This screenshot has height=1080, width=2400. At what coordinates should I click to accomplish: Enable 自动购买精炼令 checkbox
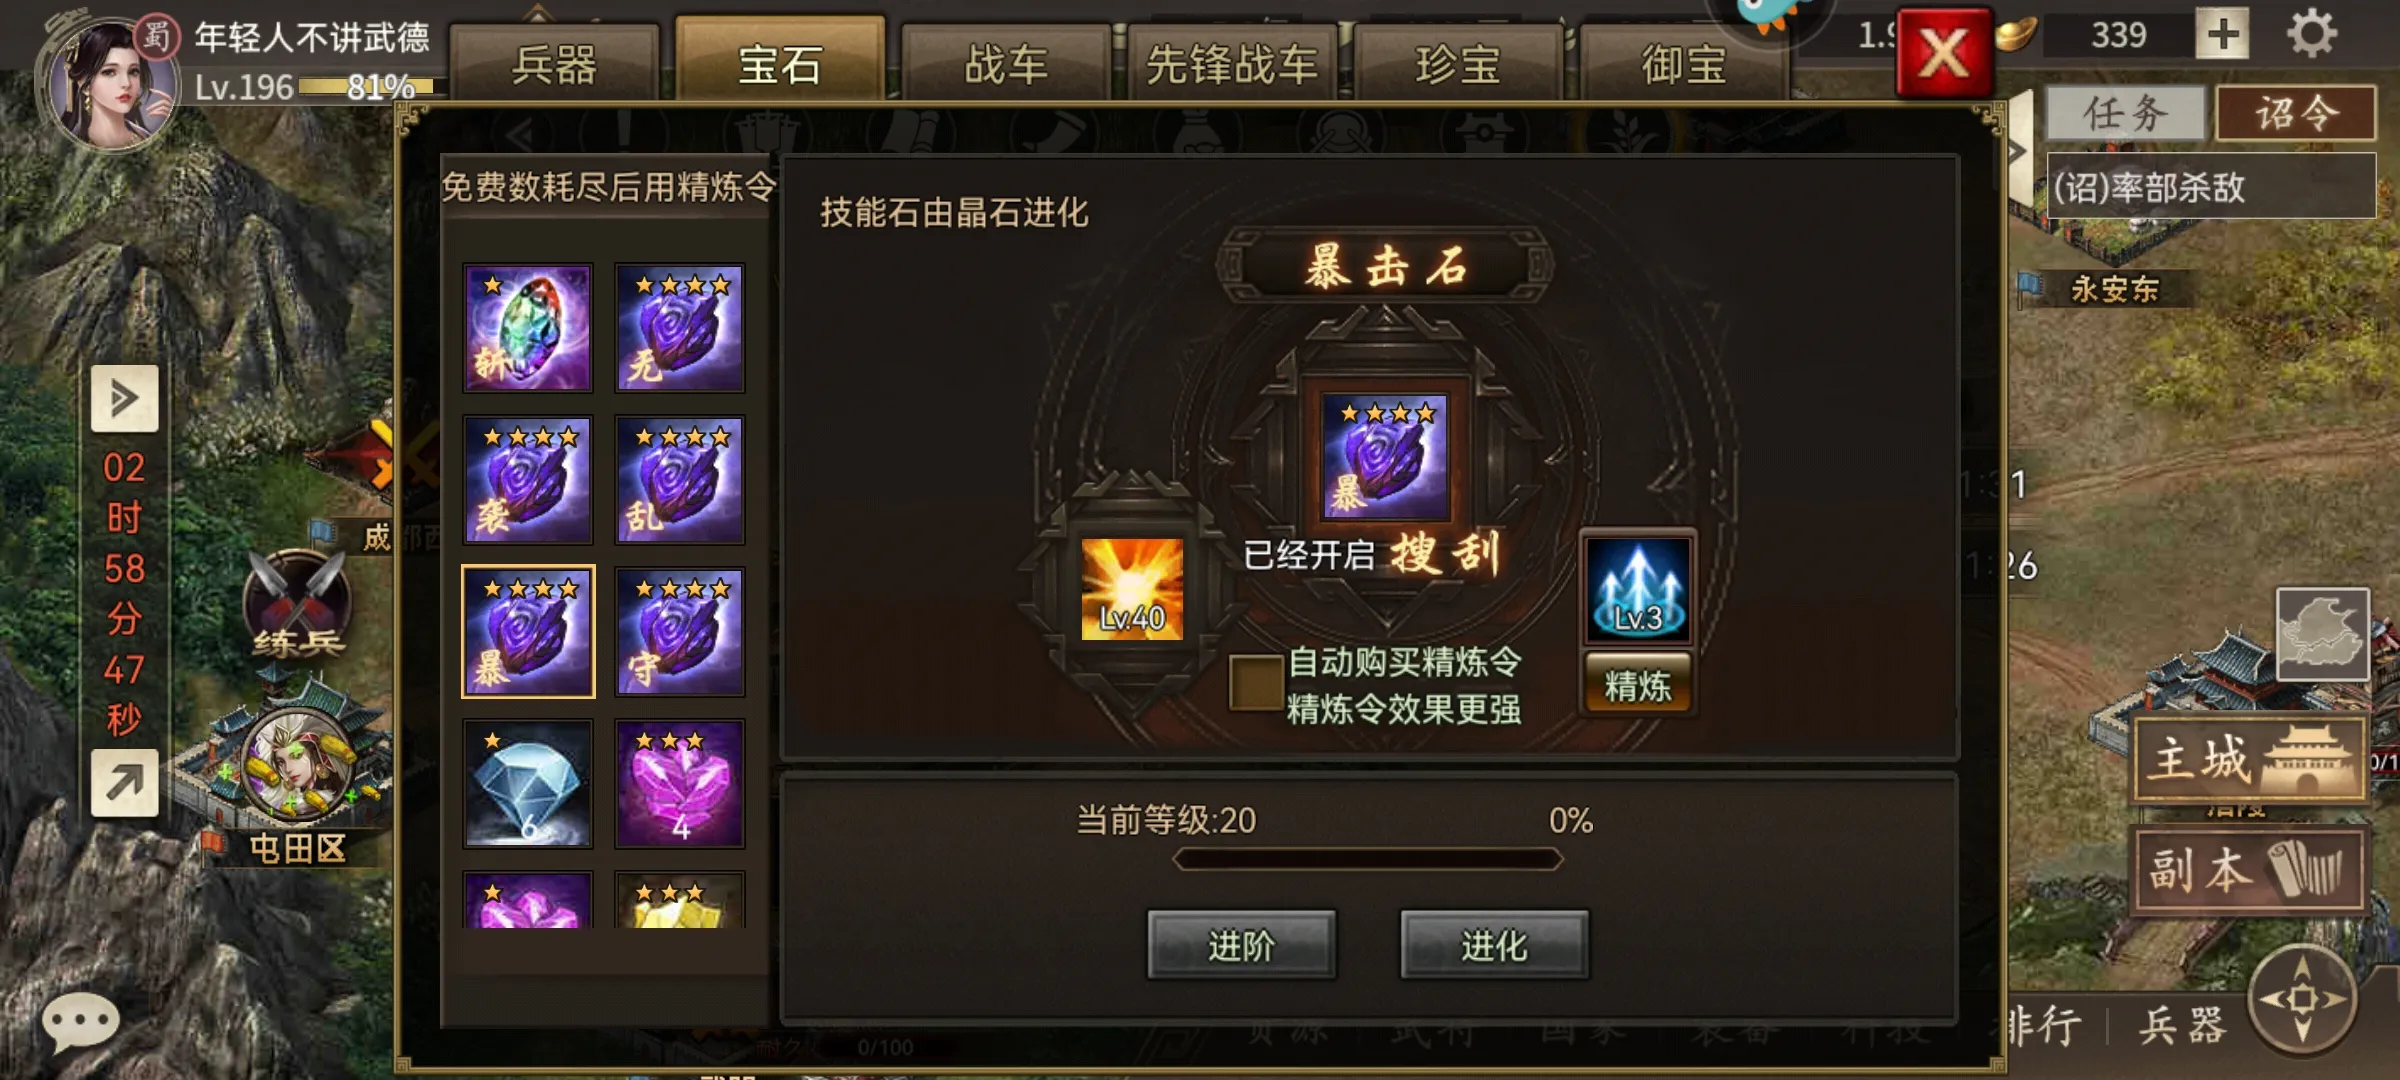[1256, 683]
